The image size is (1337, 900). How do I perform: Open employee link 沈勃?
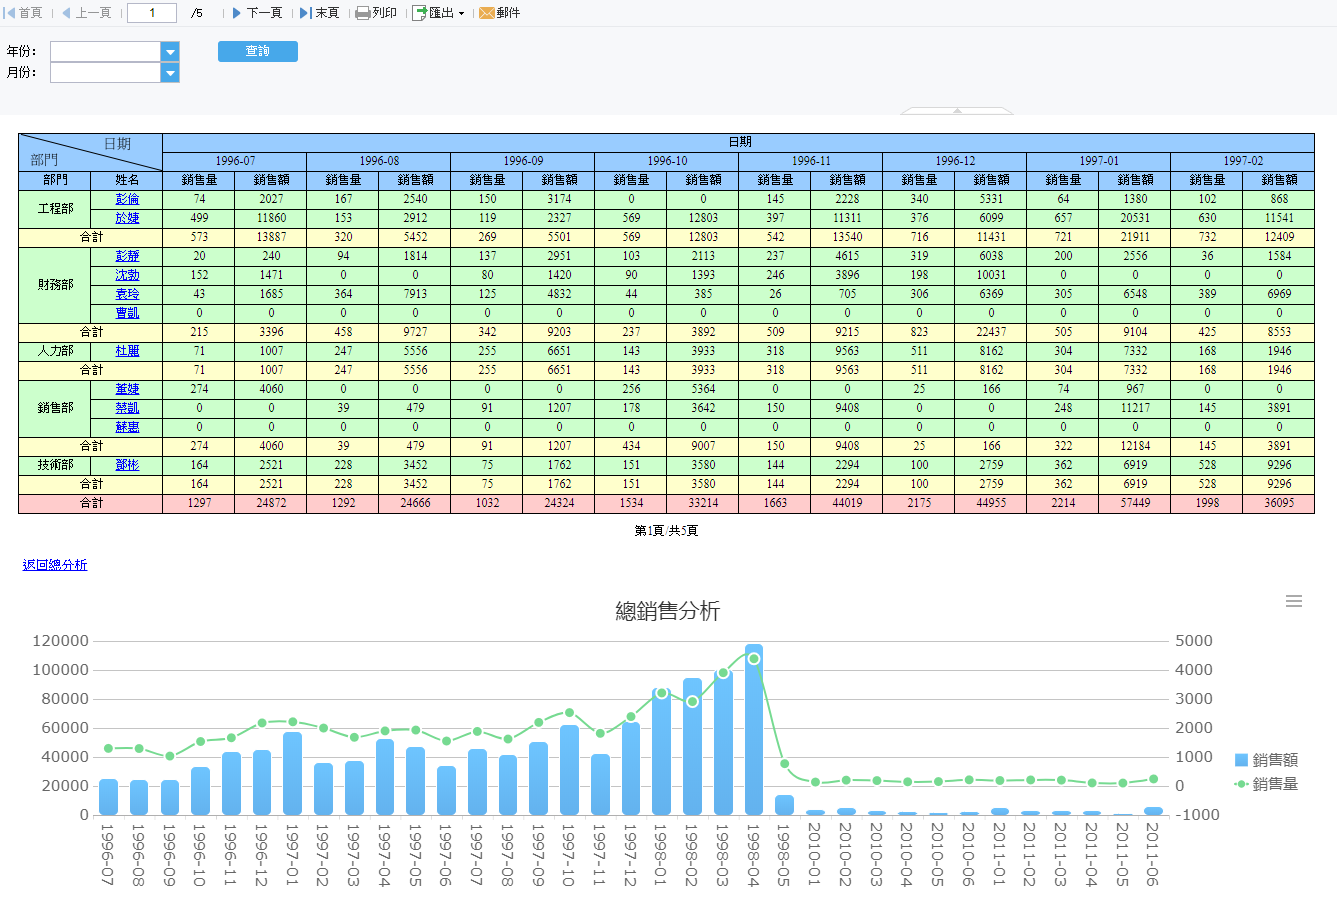[x=127, y=275]
